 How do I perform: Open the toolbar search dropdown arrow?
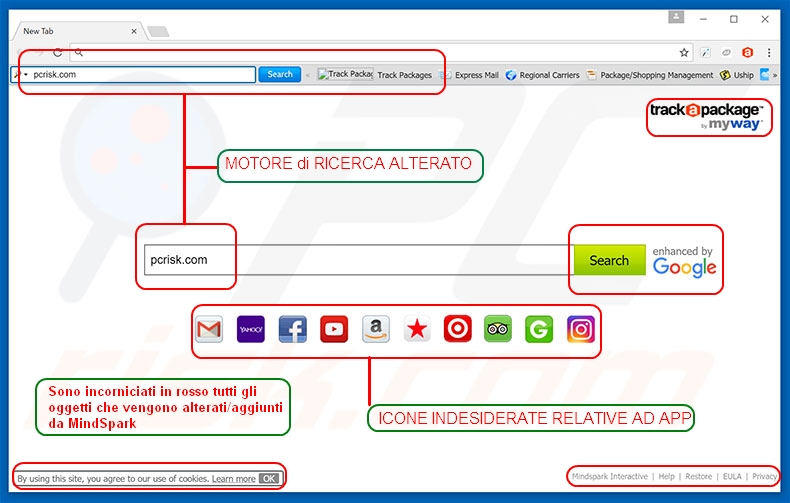point(26,75)
